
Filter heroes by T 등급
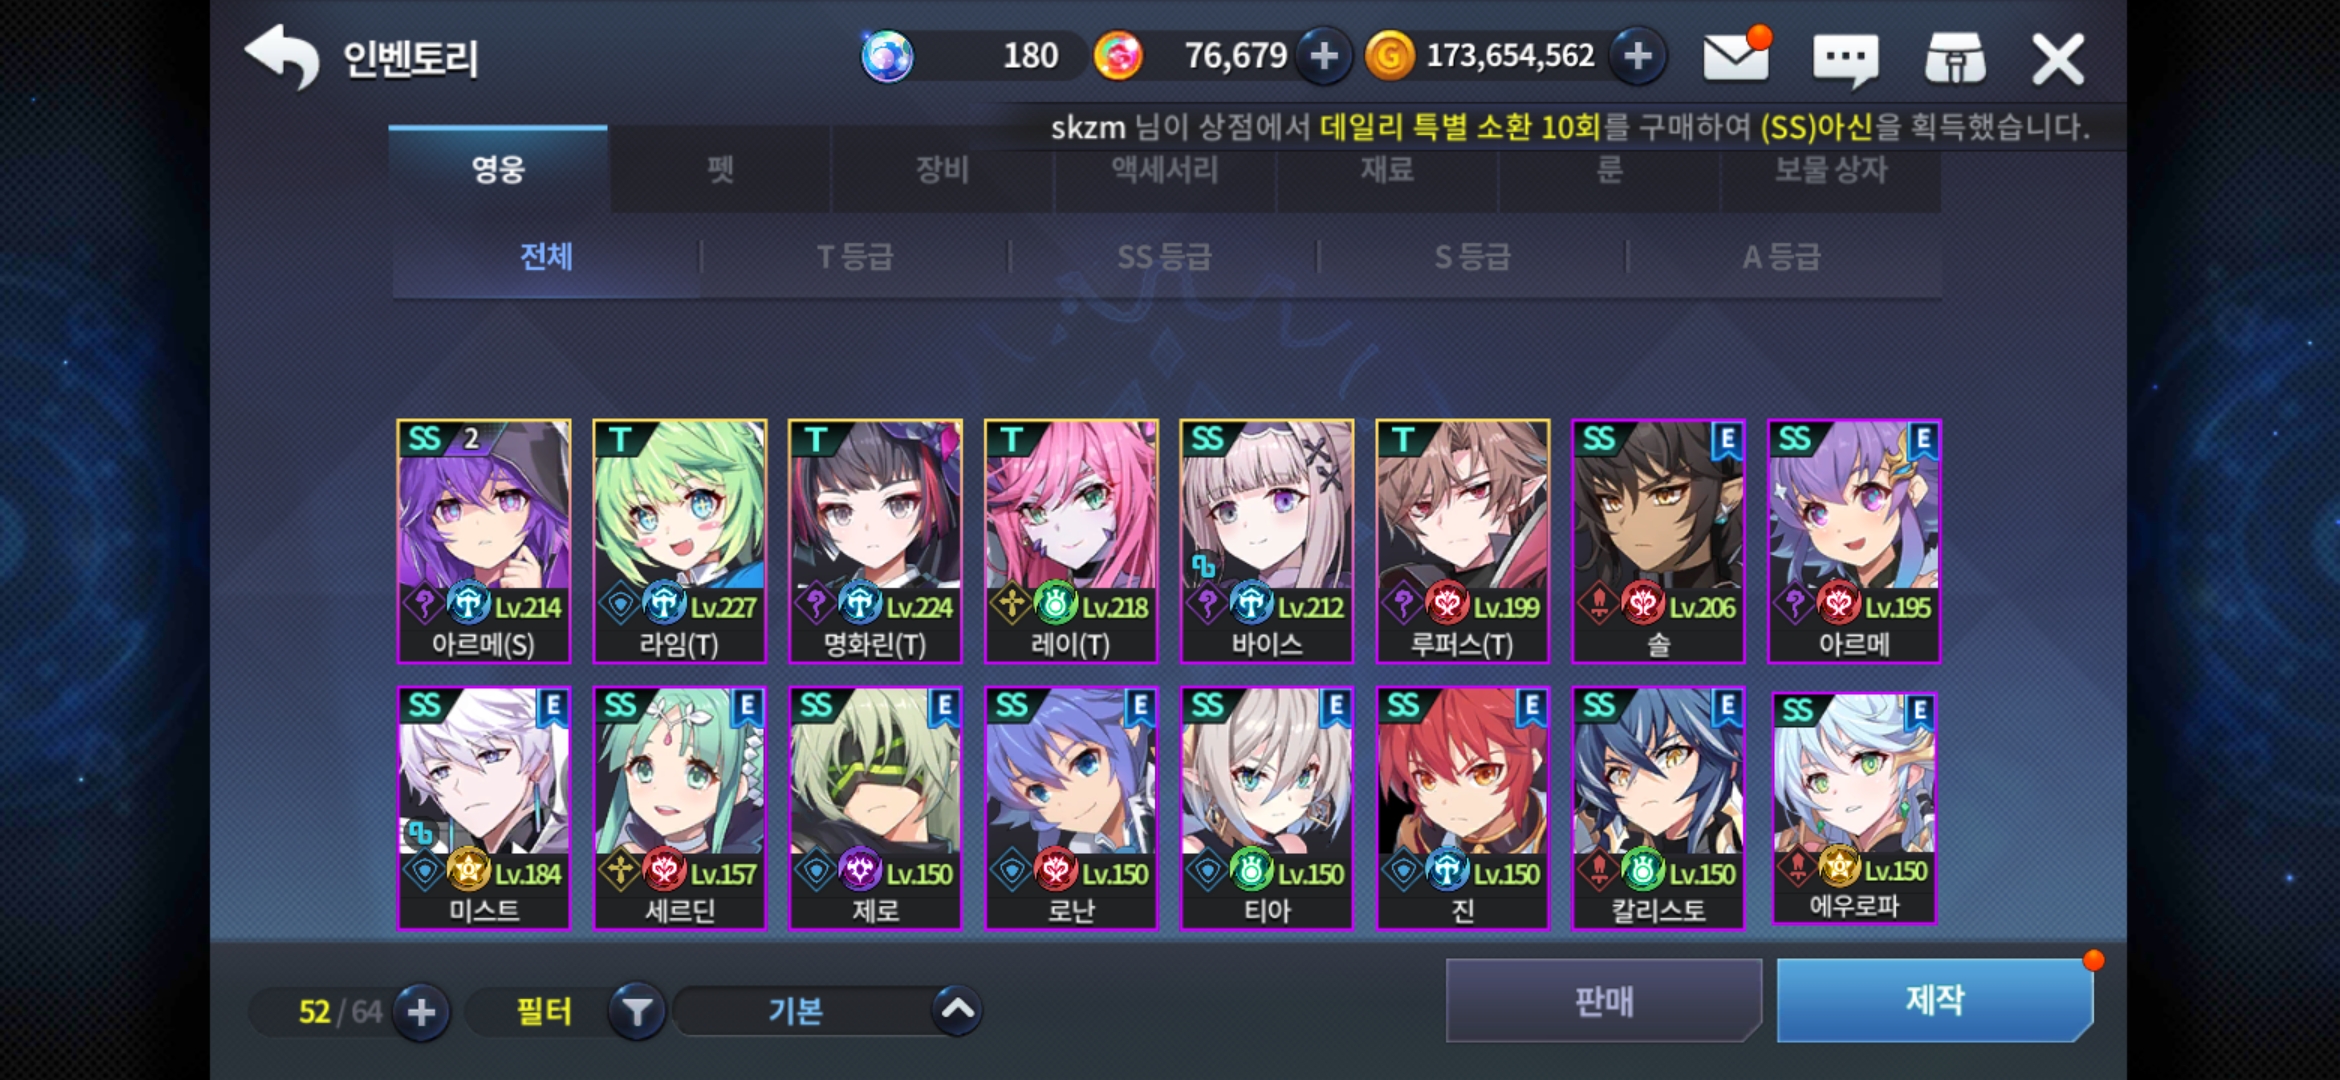click(x=855, y=257)
